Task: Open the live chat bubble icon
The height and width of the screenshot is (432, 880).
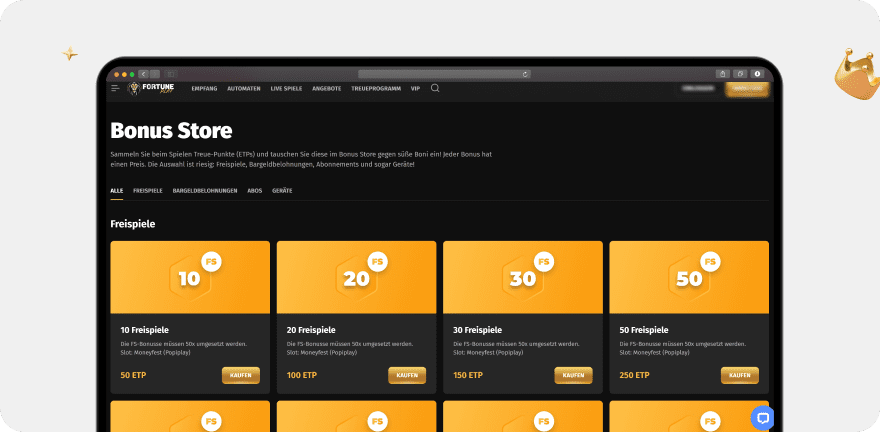Action: (x=762, y=418)
